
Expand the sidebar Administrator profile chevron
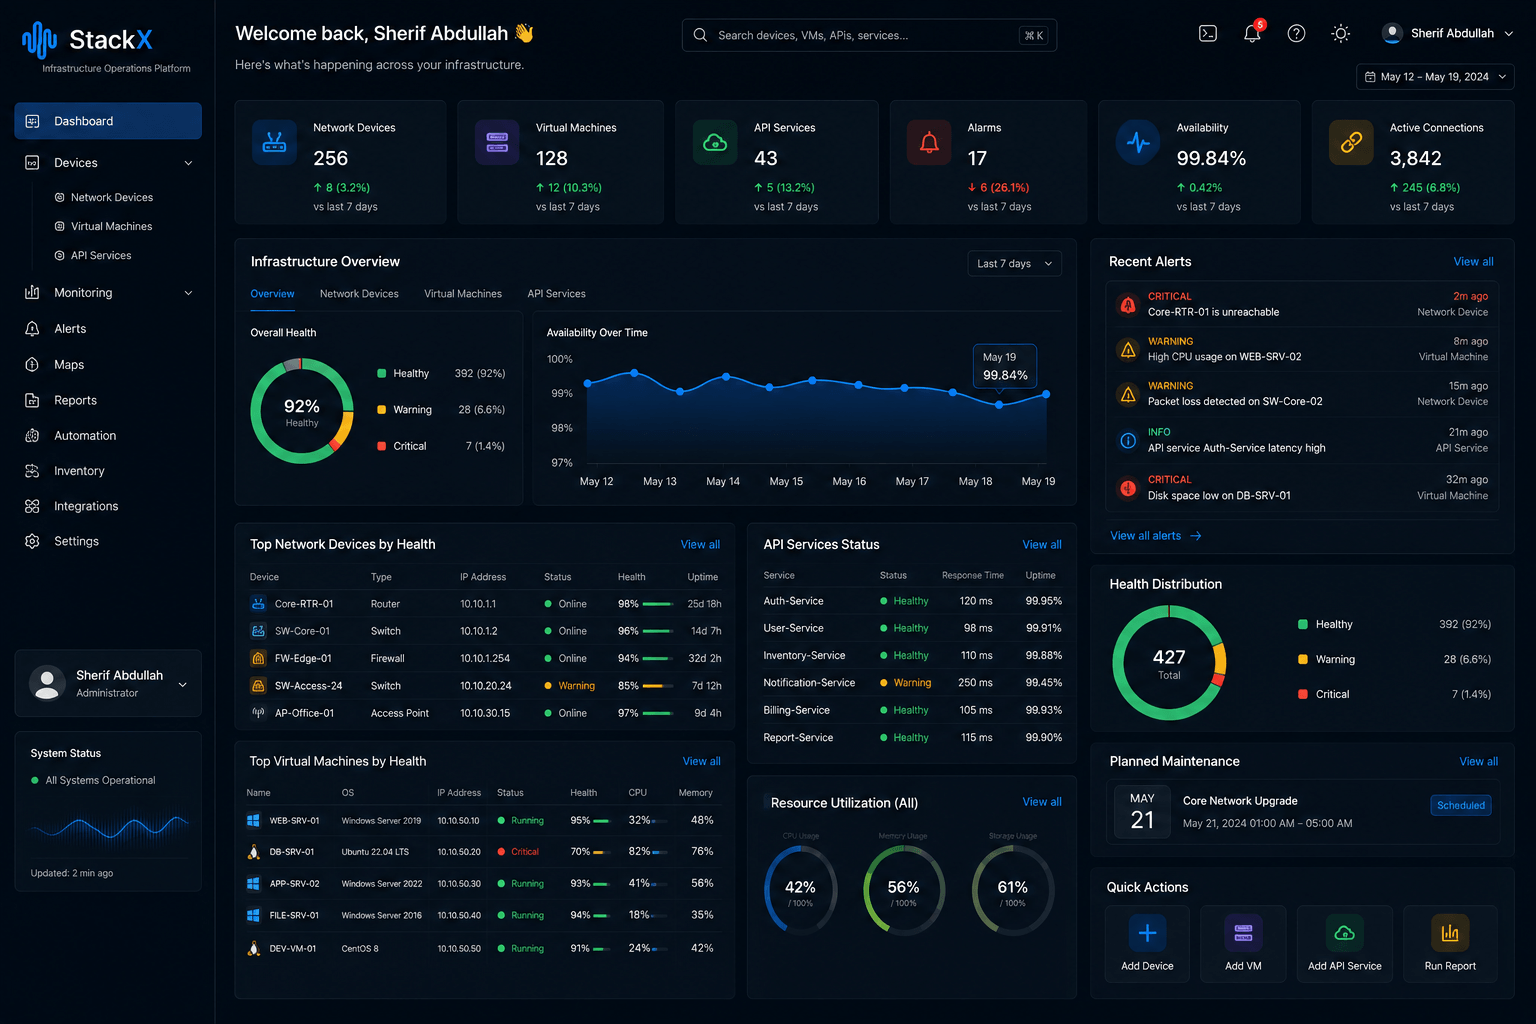point(182,685)
